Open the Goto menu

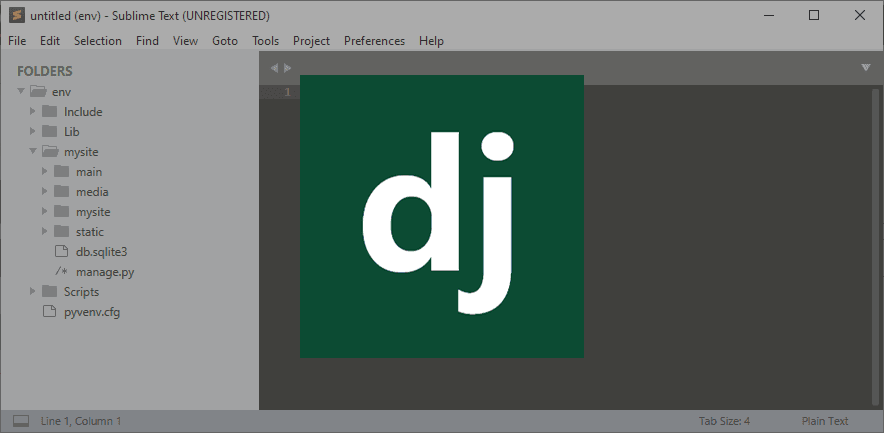pyautogui.click(x=225, y=41)
